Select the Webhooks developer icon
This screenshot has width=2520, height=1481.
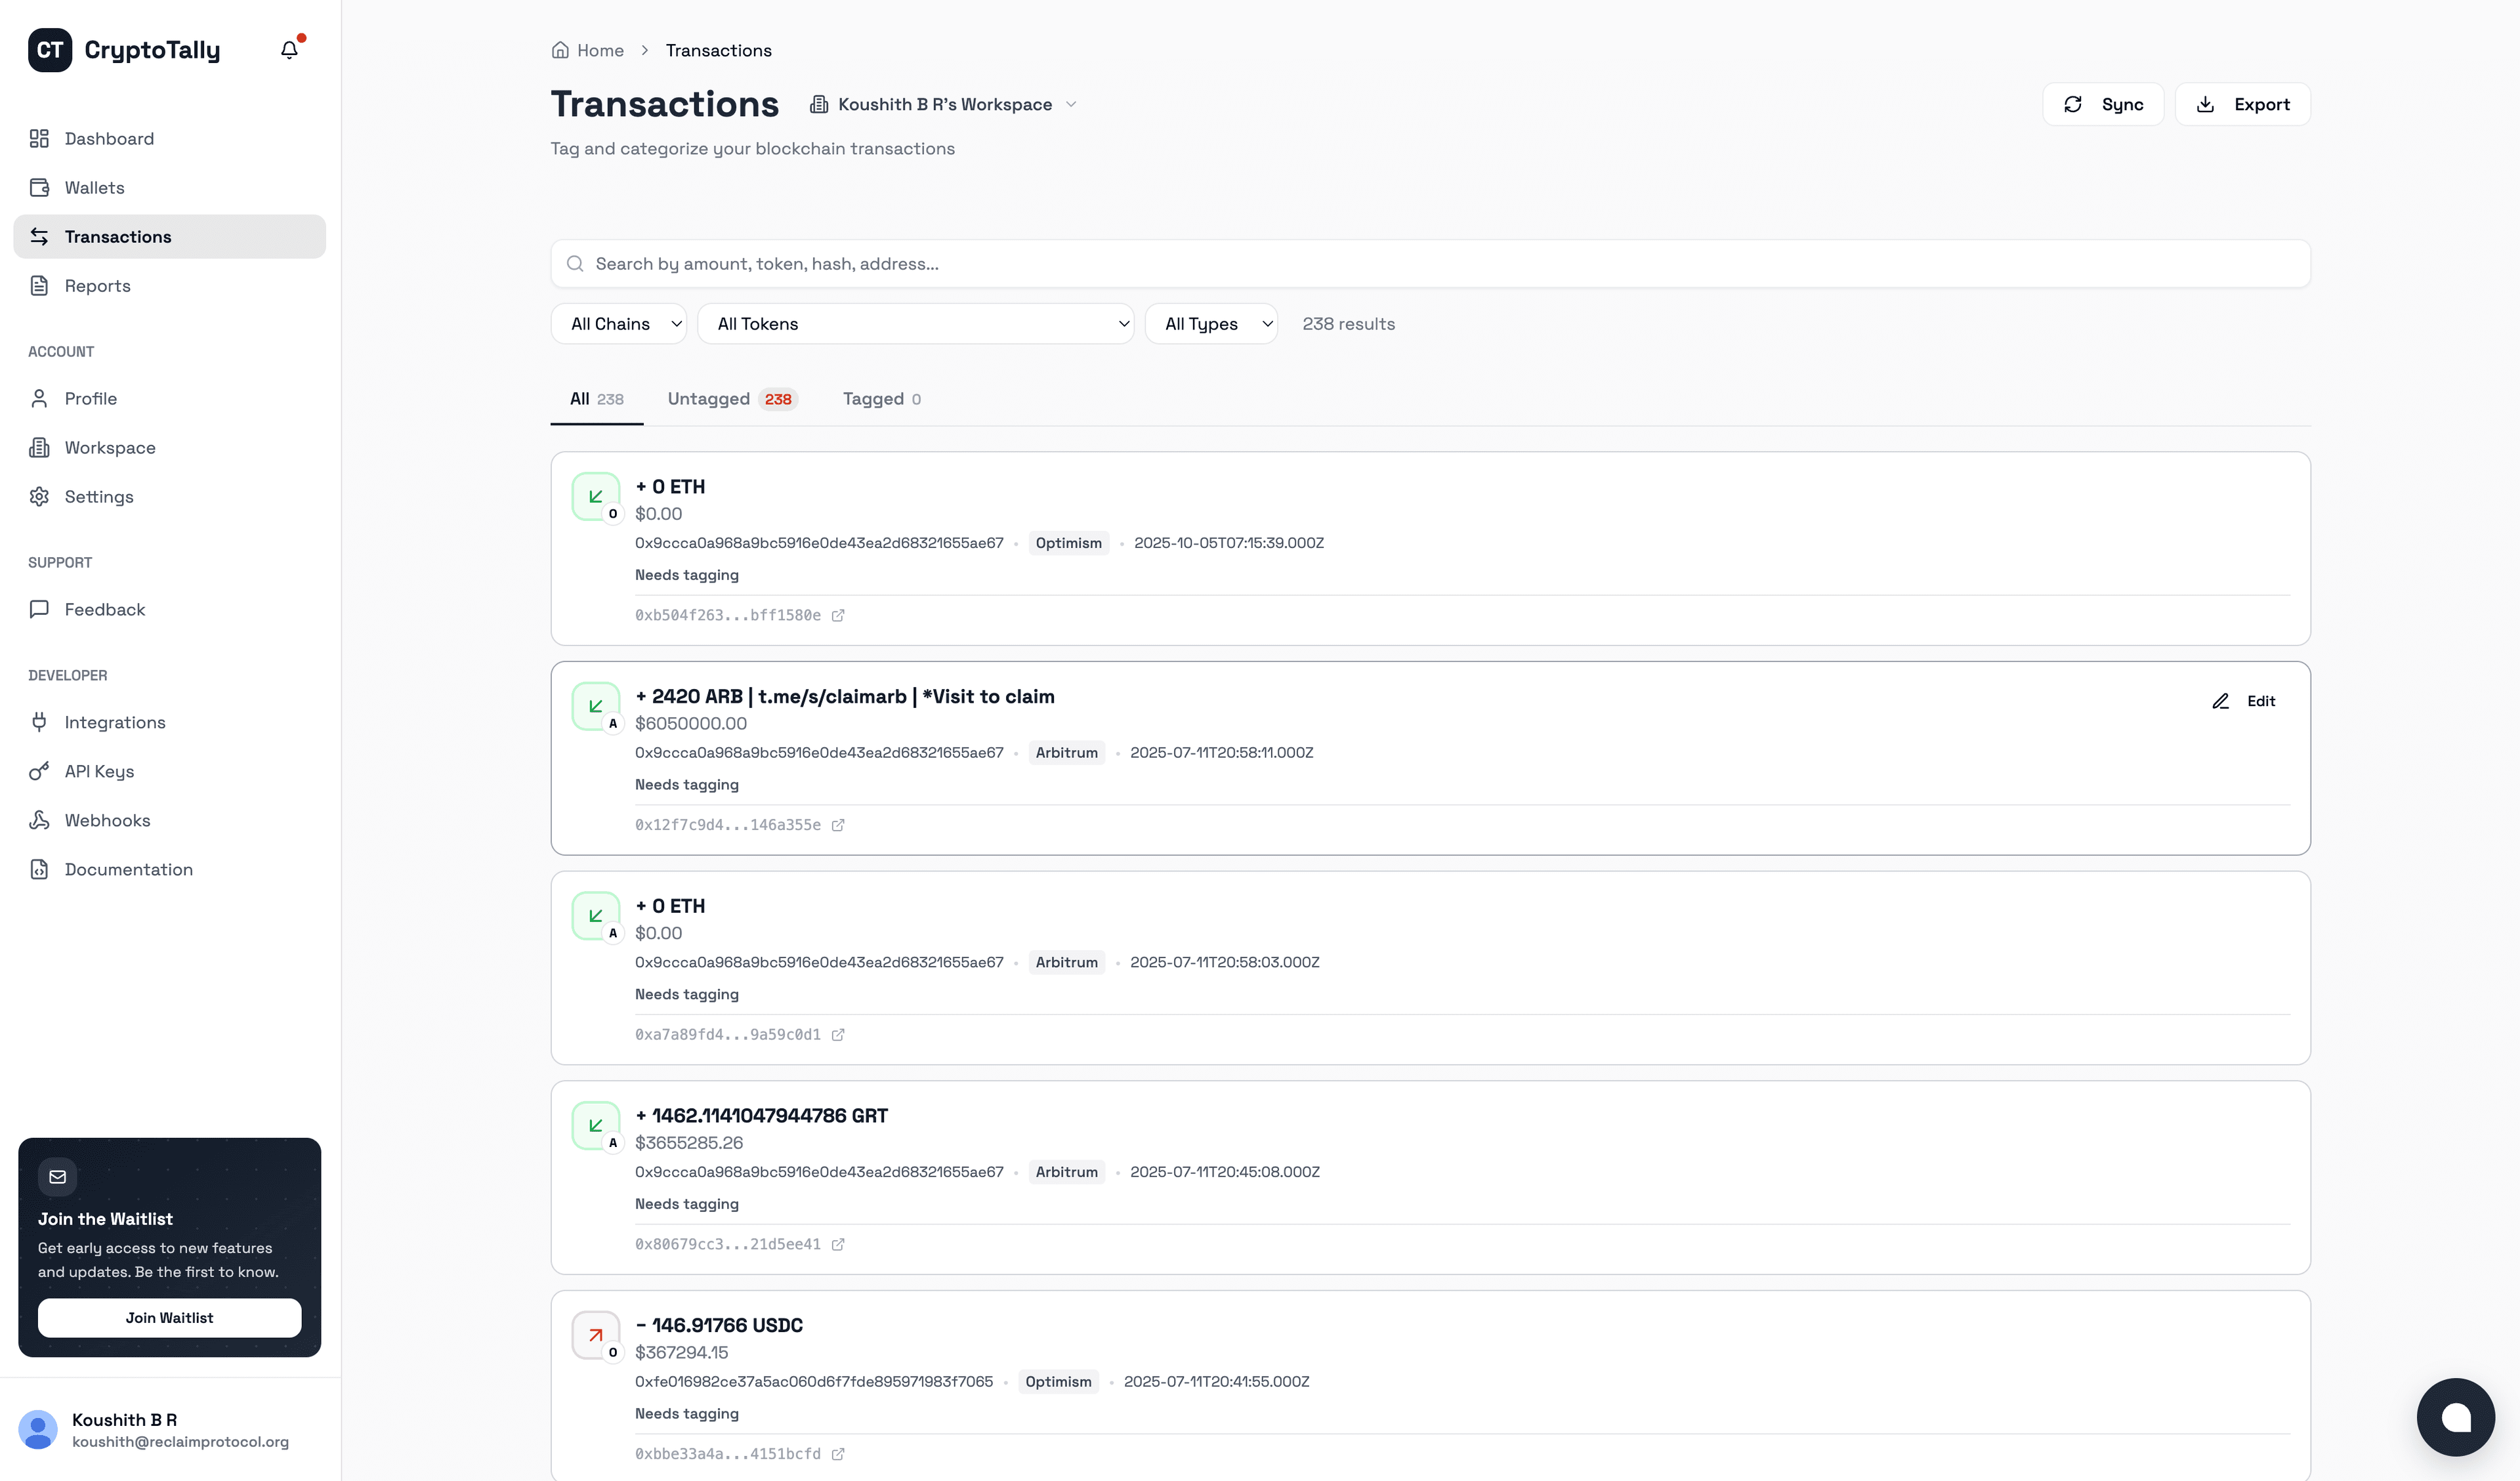pos(40,820)
